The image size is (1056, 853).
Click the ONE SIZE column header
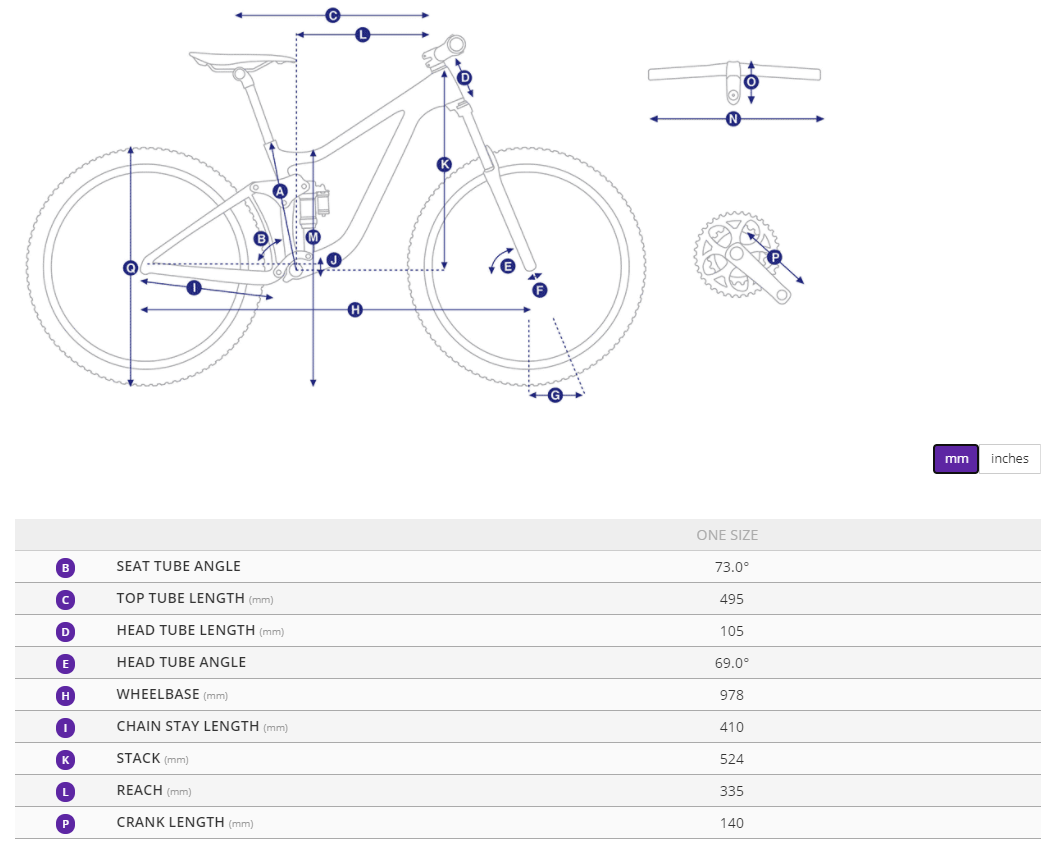coord(727,535)
